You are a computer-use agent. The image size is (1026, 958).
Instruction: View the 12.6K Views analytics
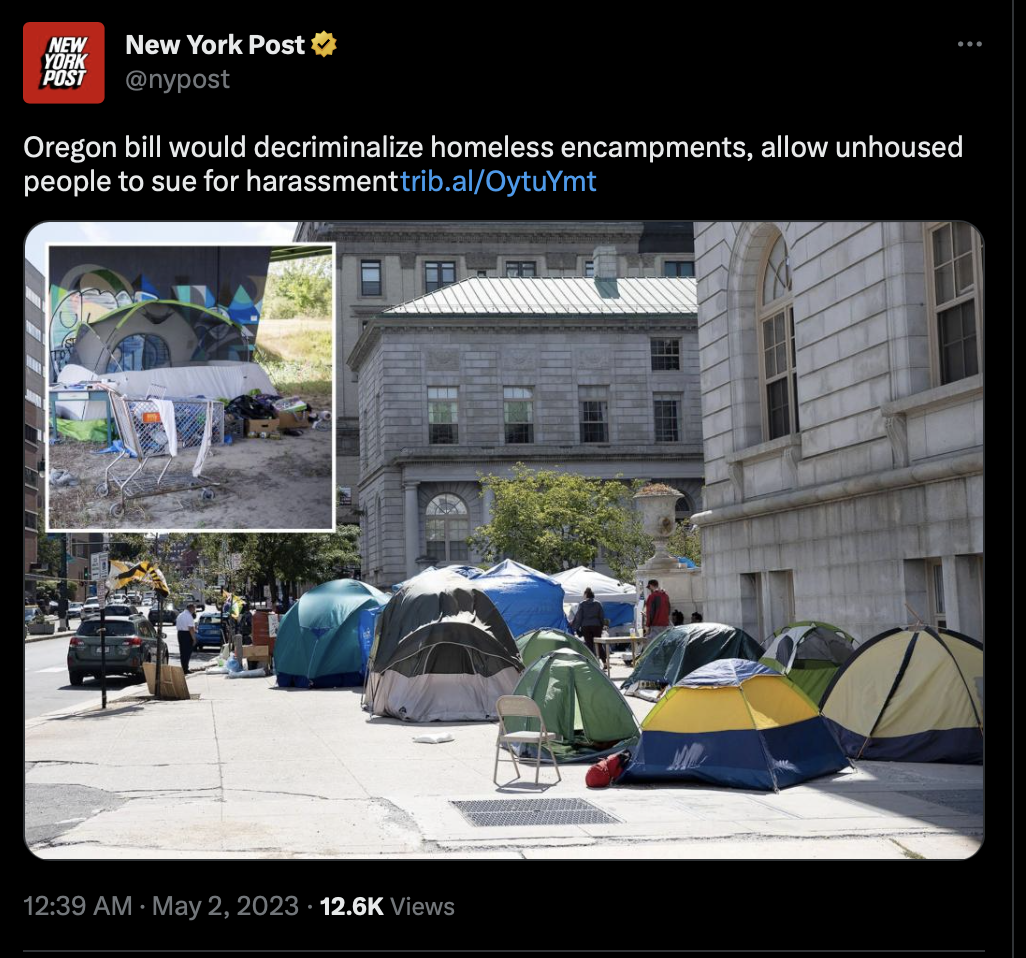click(387, 906)
